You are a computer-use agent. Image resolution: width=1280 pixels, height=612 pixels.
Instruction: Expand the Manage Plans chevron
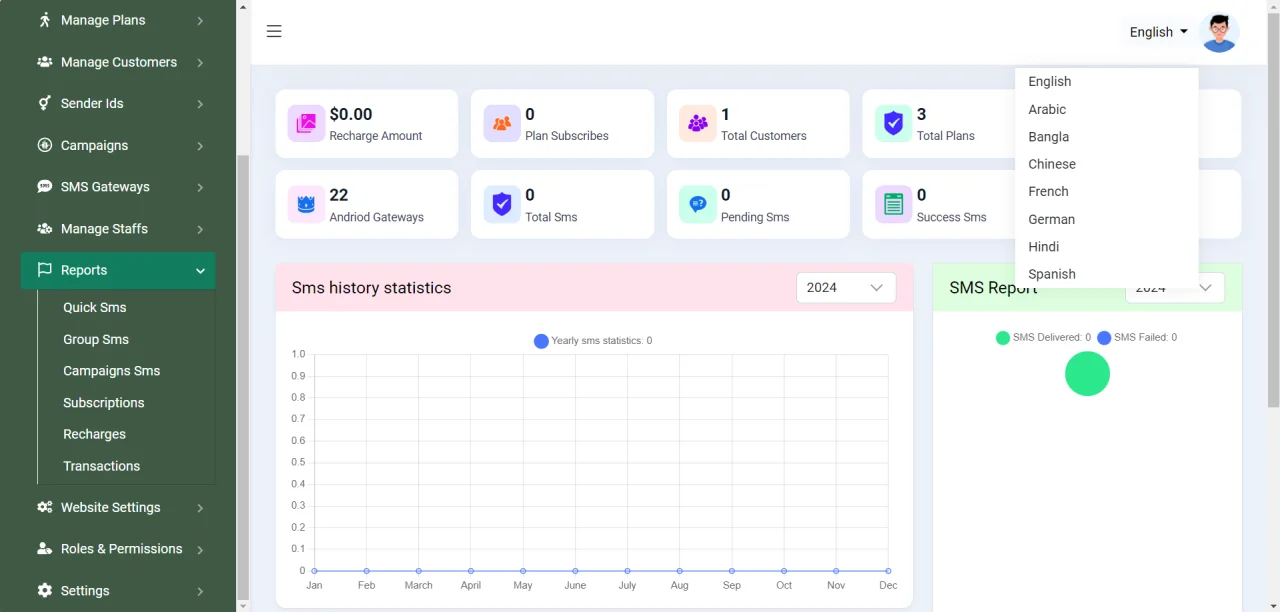(x=200, y=21)
